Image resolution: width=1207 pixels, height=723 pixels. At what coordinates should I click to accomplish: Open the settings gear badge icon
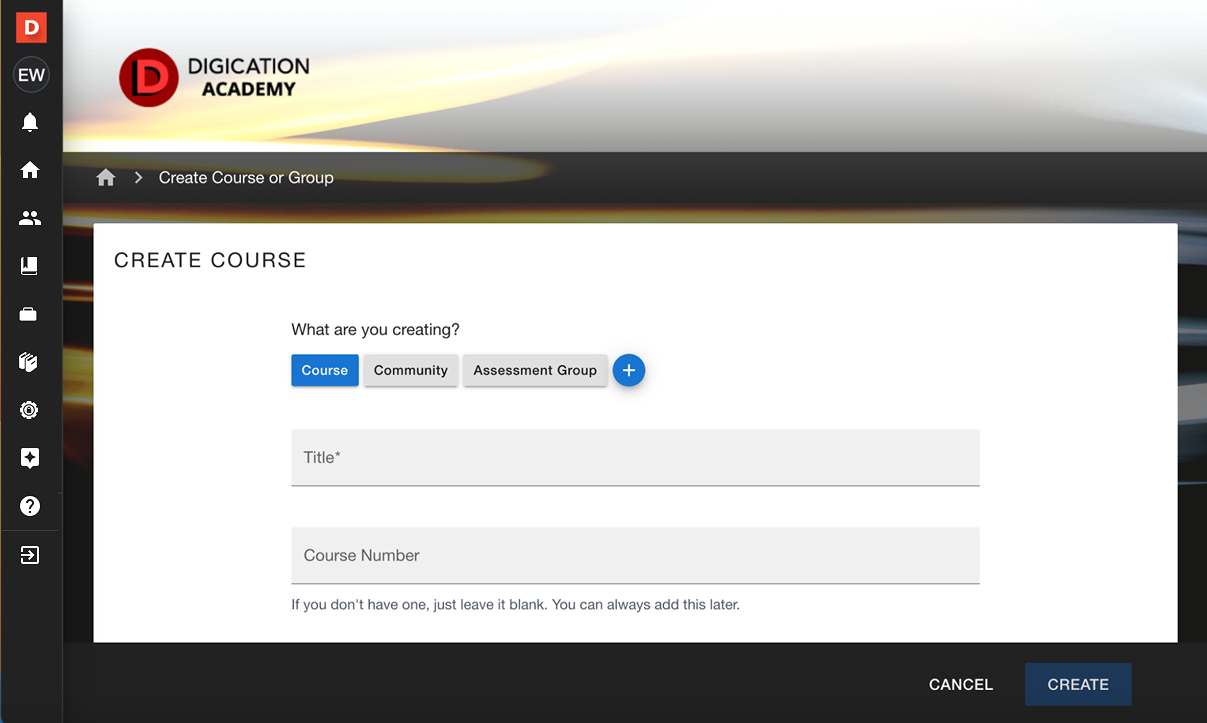point(30,410)
